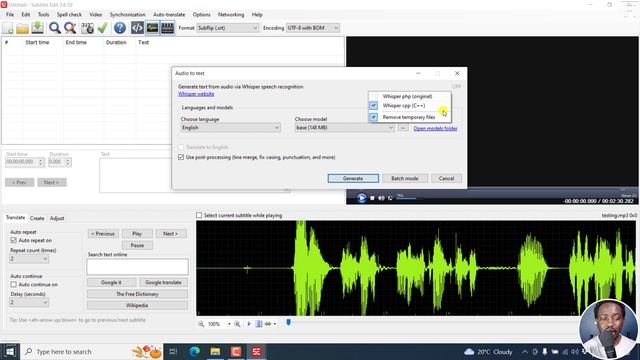This screenshot has height=360, width=640.
Task: Expand the Choose language dropdown
Action: pyautogui.click(x=230, y=128)
